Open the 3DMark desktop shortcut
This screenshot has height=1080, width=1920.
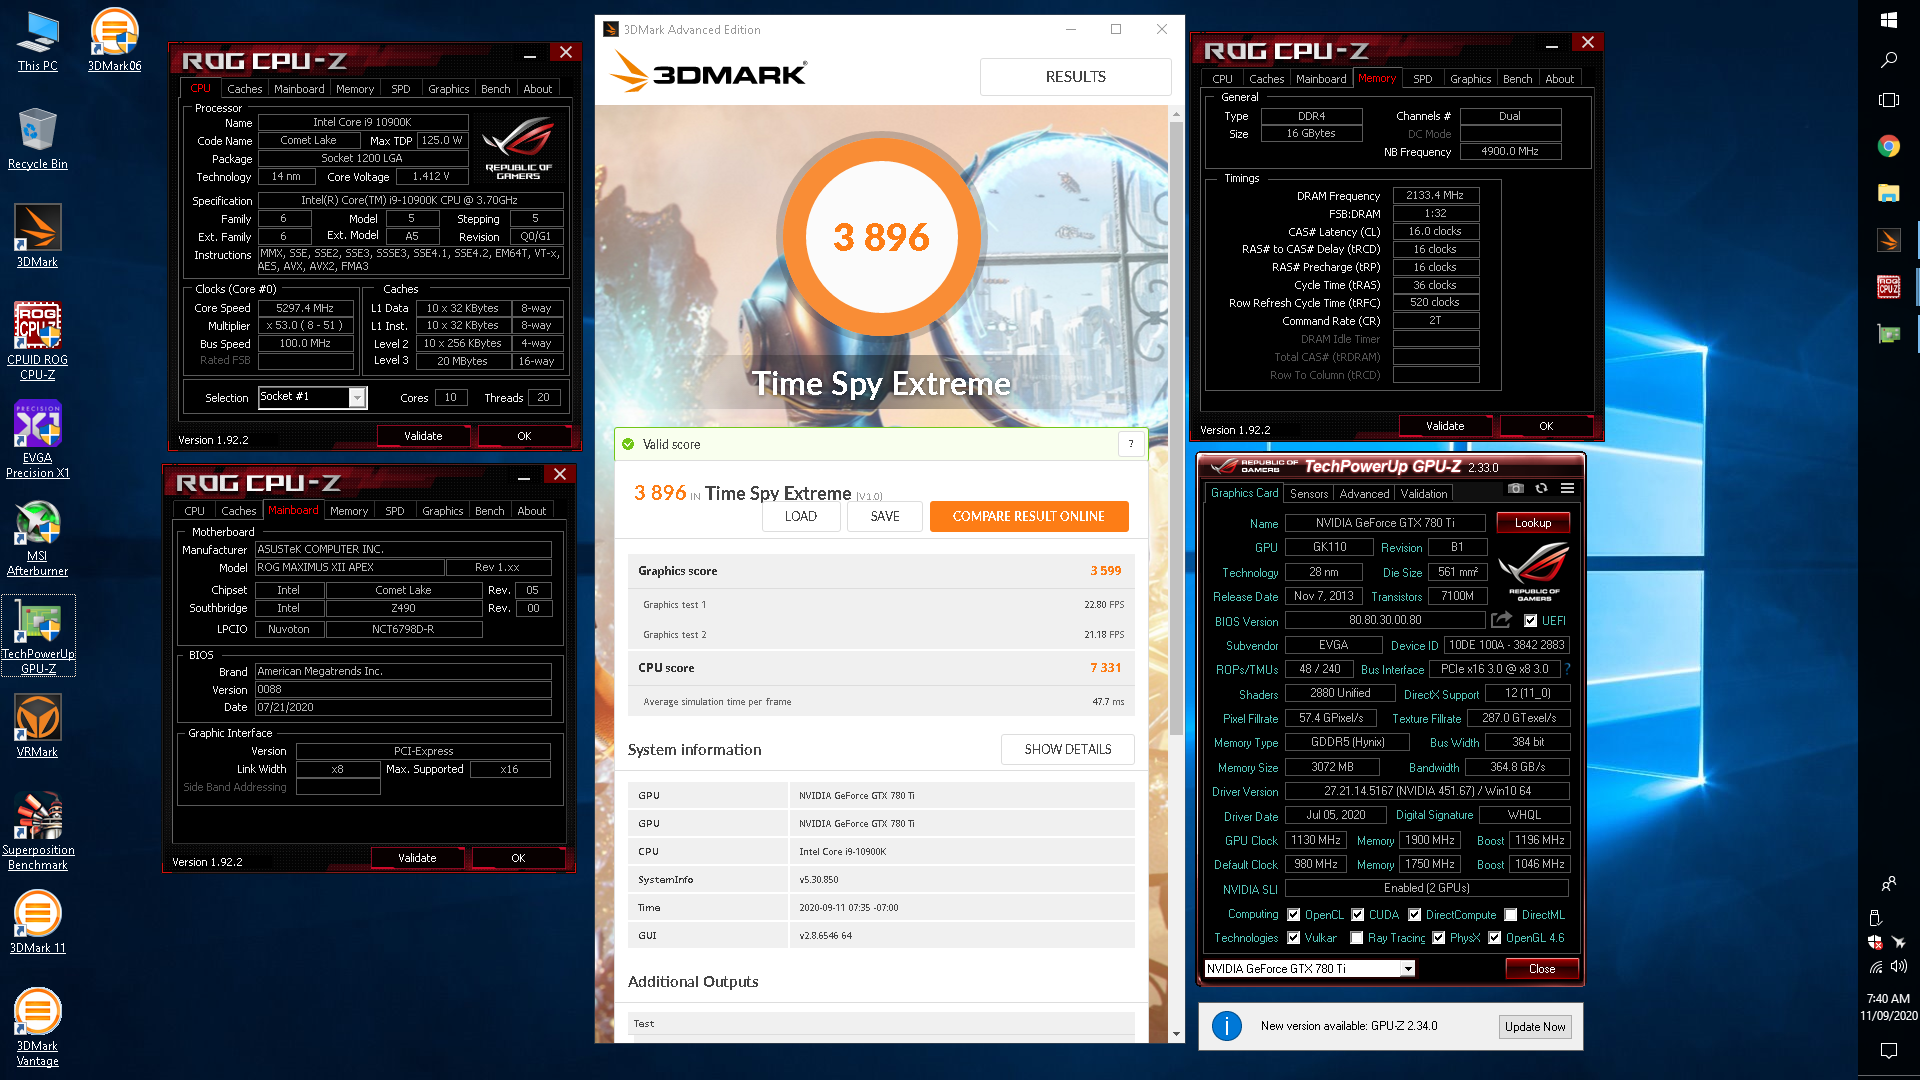pos(38,236)
